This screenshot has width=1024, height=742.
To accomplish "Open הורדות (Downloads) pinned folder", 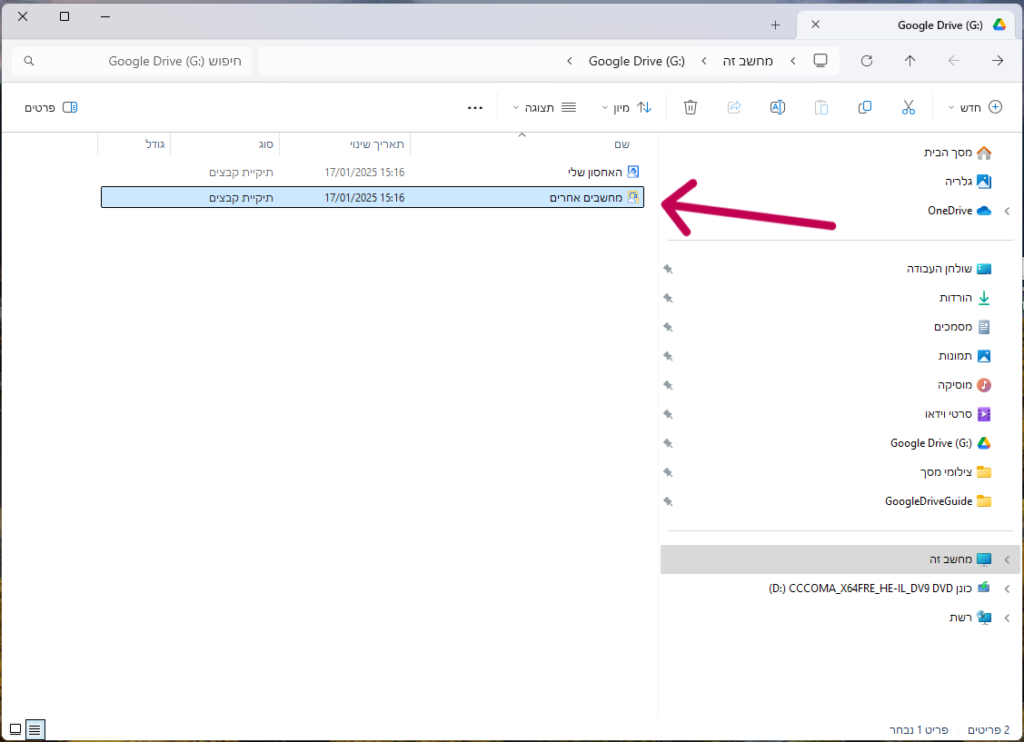I will 965,298.
